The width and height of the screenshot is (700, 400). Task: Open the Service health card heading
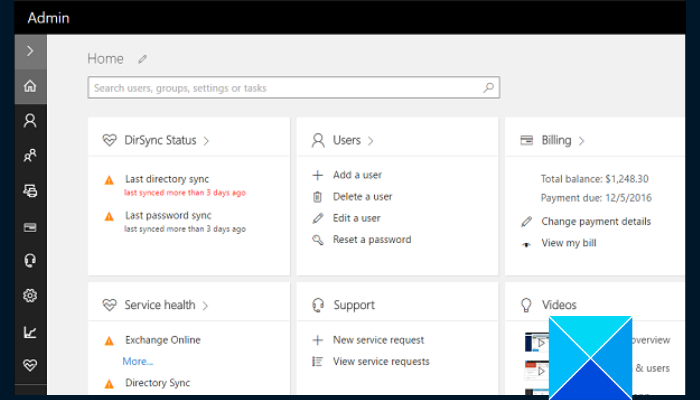coord(160,305)
